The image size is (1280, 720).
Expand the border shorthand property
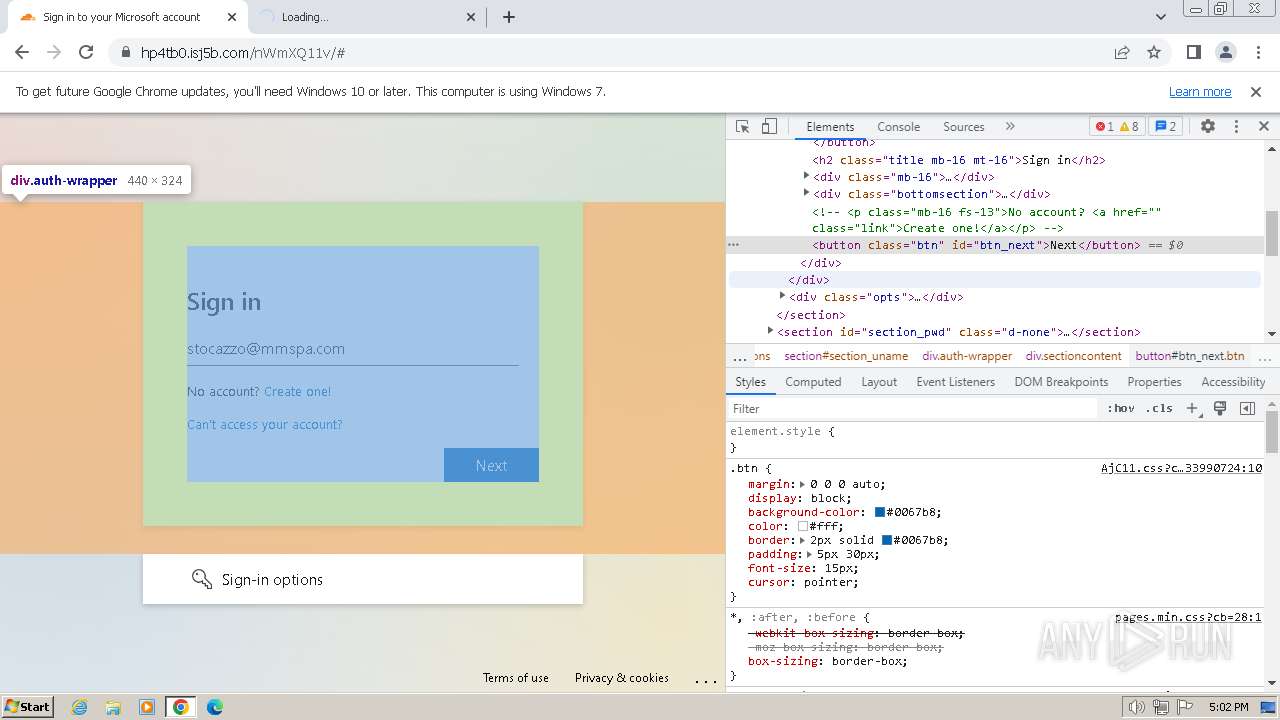803,540
